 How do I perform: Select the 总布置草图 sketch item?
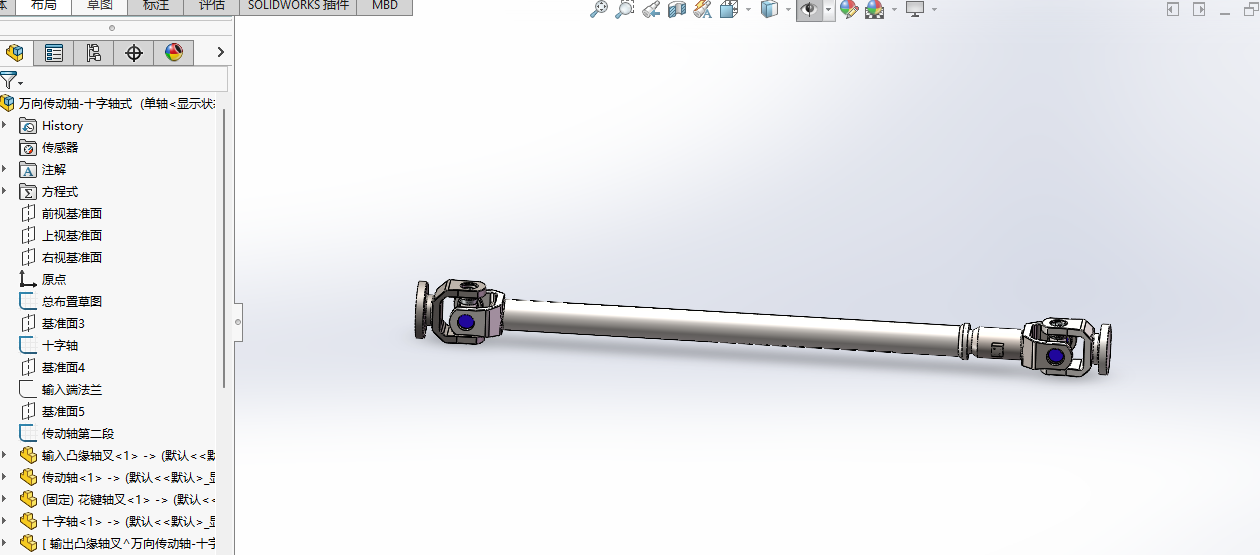pyautogui.click(x=71, y=301)
